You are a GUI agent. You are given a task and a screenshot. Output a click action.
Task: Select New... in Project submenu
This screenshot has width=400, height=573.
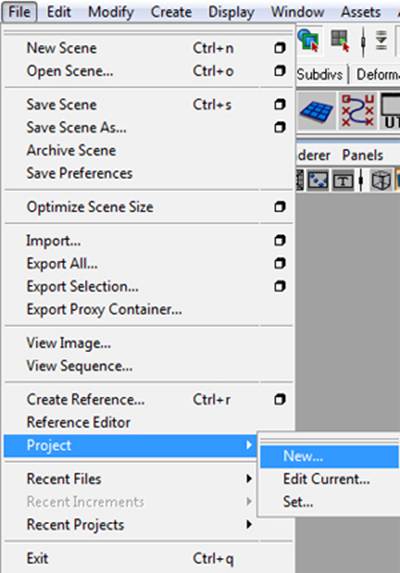pyautogui.click(x=329, y=456)
